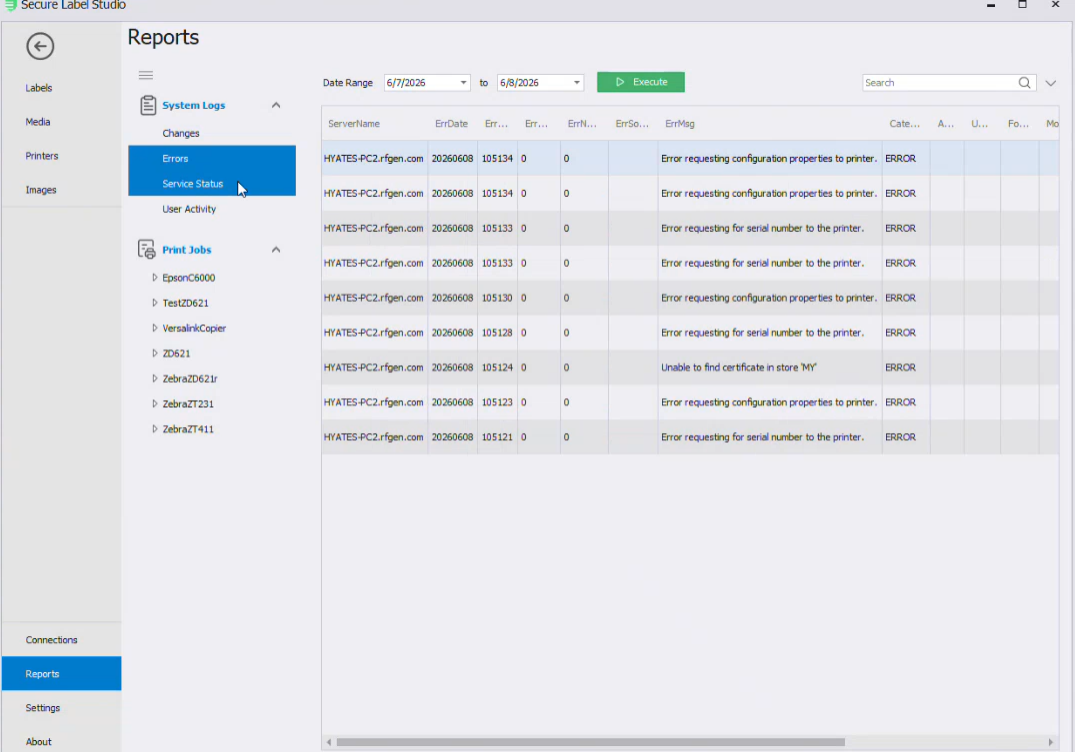
Task: Select the Service Status report
Action: pyautogui.click(x=212, y=184)
